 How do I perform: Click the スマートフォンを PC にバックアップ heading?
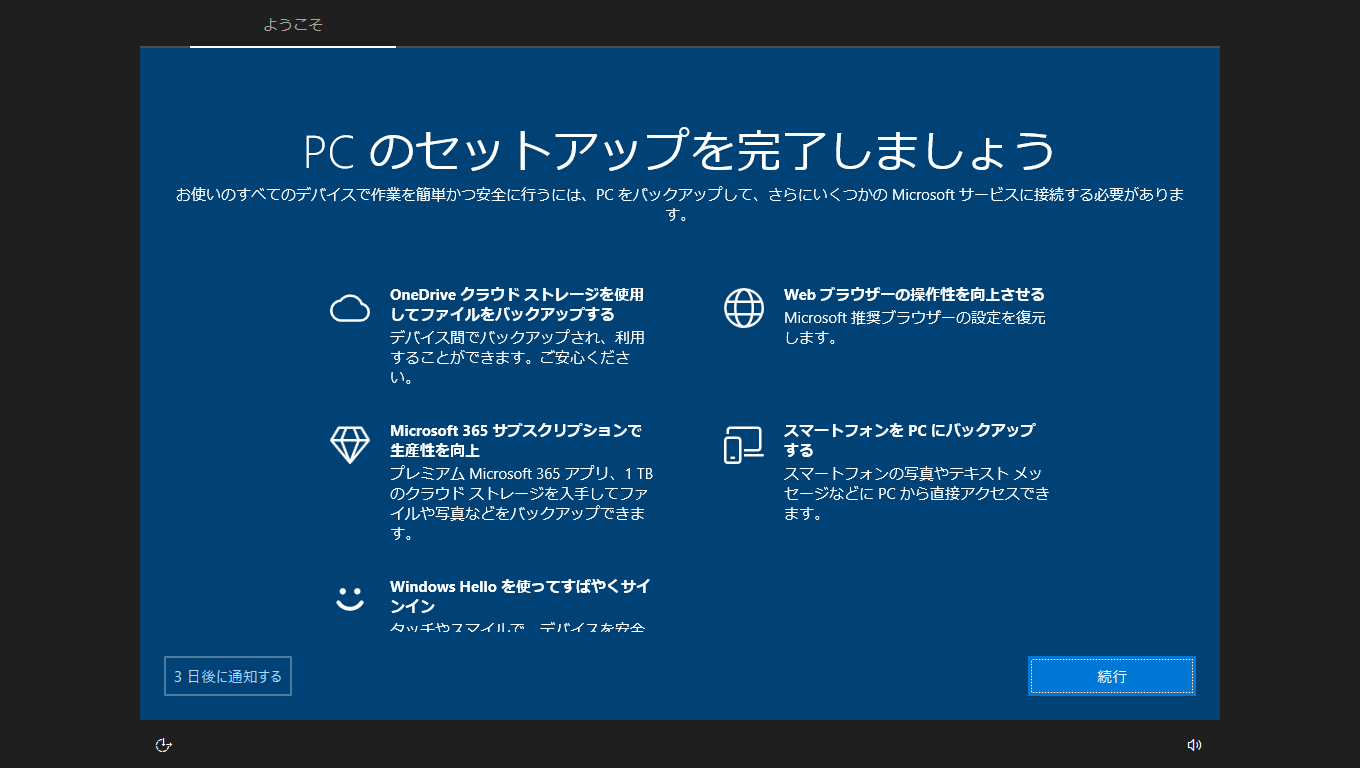(x=909, y=440)
